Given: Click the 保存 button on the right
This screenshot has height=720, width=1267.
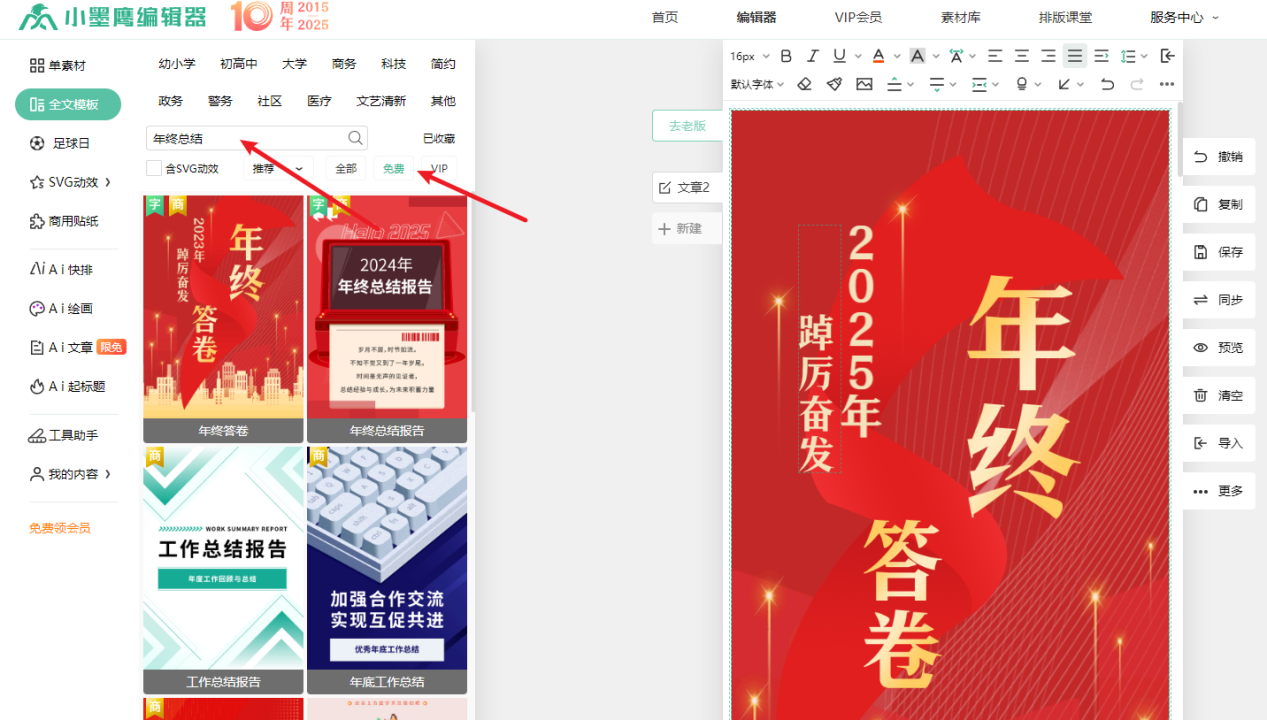Looking at the screenshot, I should pyautogui.click(x=1219, y=252).
